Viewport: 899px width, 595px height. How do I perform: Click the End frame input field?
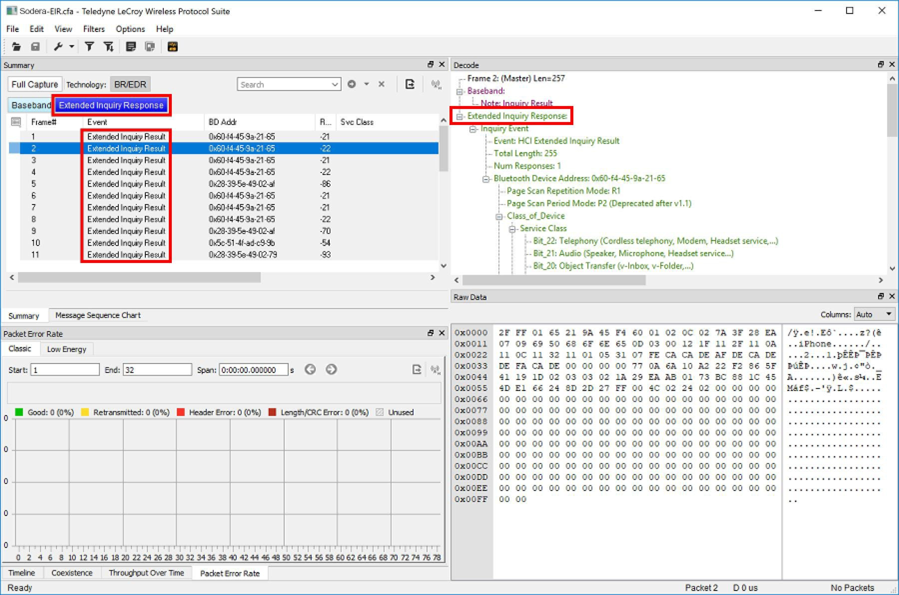[157, 370]
